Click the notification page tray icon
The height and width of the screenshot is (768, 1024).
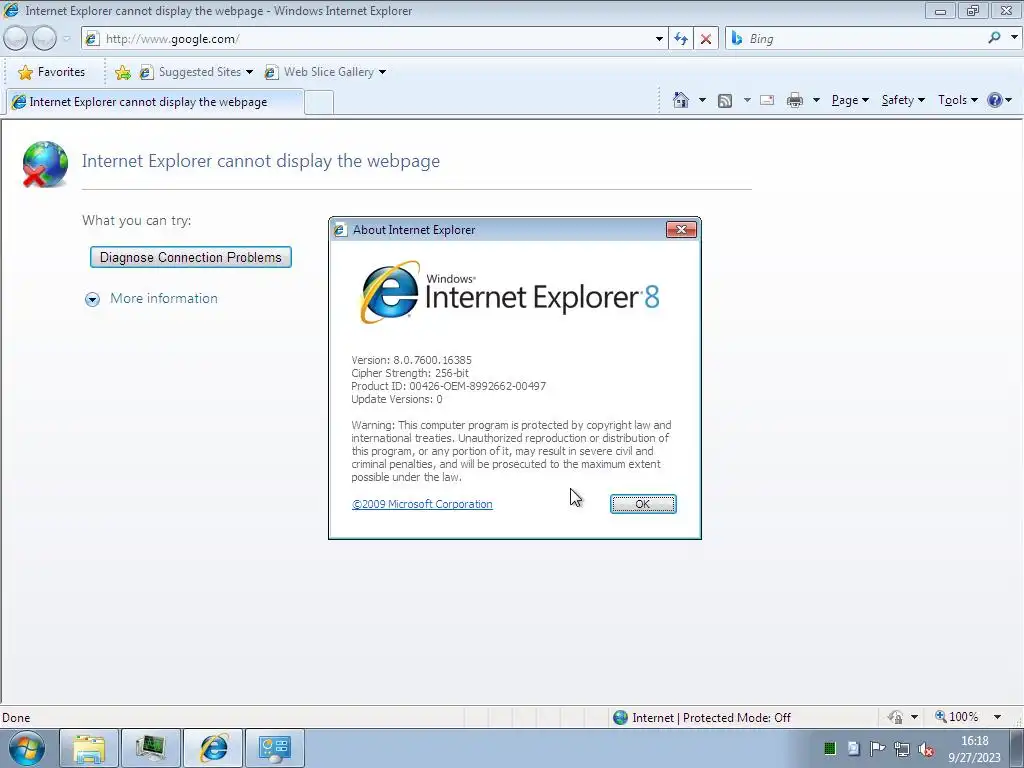coord(853,748)
